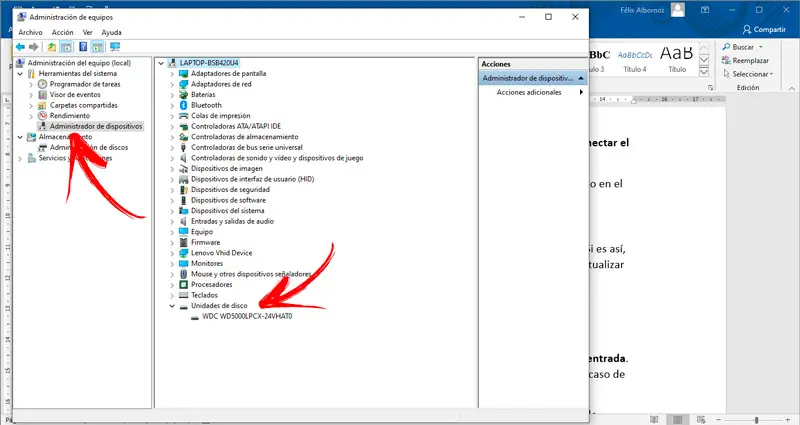Expand Carpetas compartidas chevron

coord(31,106)
